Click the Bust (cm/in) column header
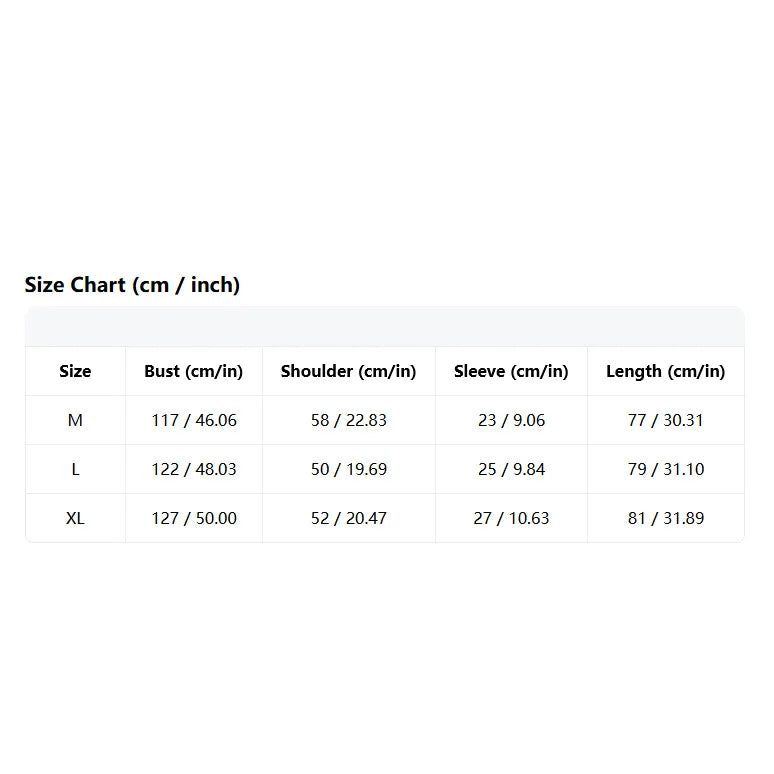Viewport: 774px width, 774px height. coord(194,371)
